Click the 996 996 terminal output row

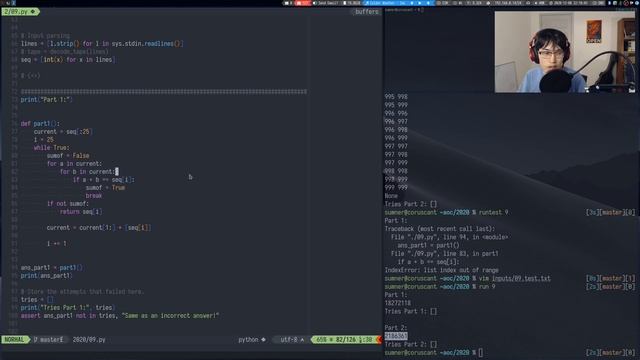pos(396,113)
